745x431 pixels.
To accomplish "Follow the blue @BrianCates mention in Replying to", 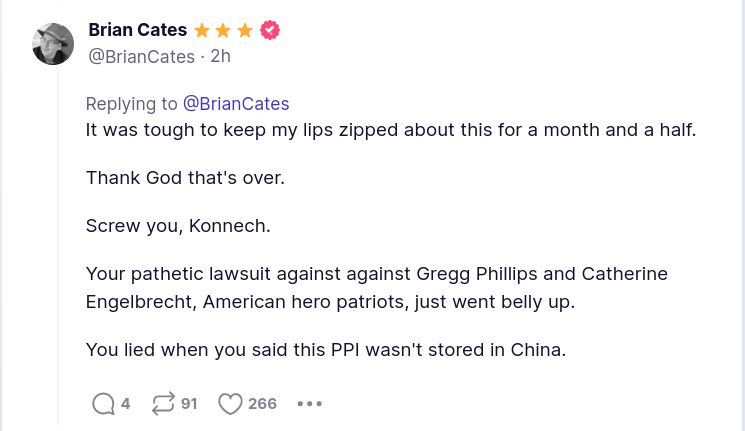I will pyautogui.click(x=235, y=104).
